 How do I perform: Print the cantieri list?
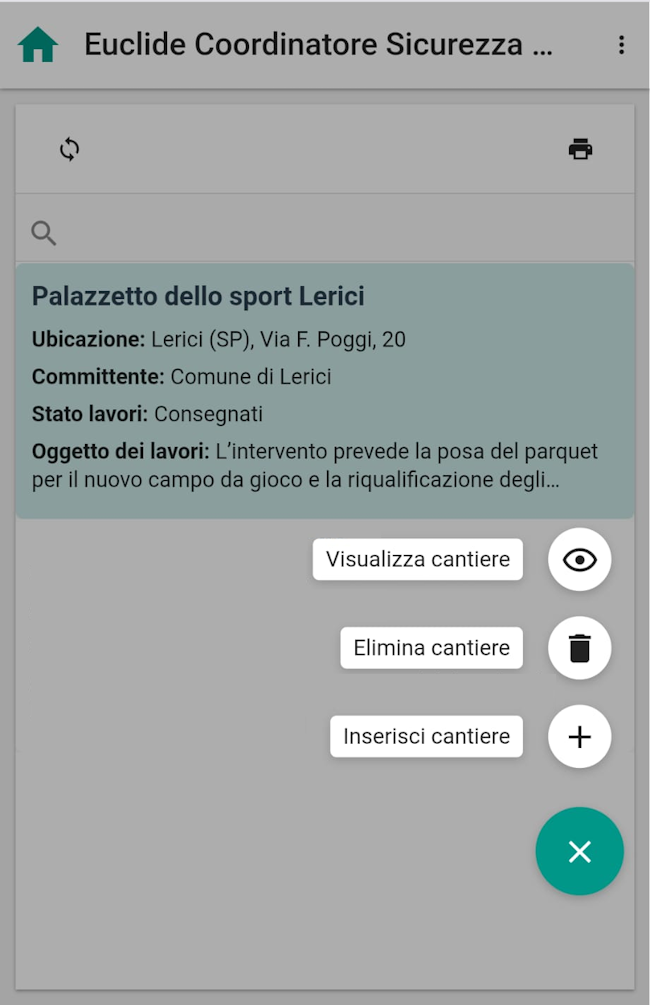click(x=580, y=150)
